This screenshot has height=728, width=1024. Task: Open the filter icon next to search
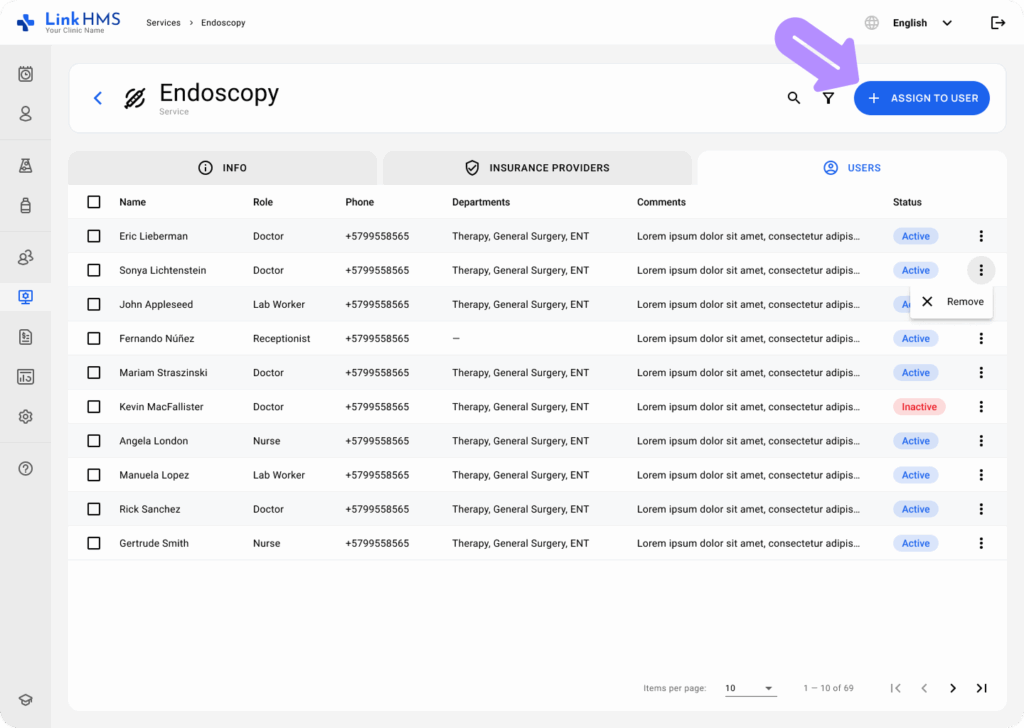pos(828,98)
